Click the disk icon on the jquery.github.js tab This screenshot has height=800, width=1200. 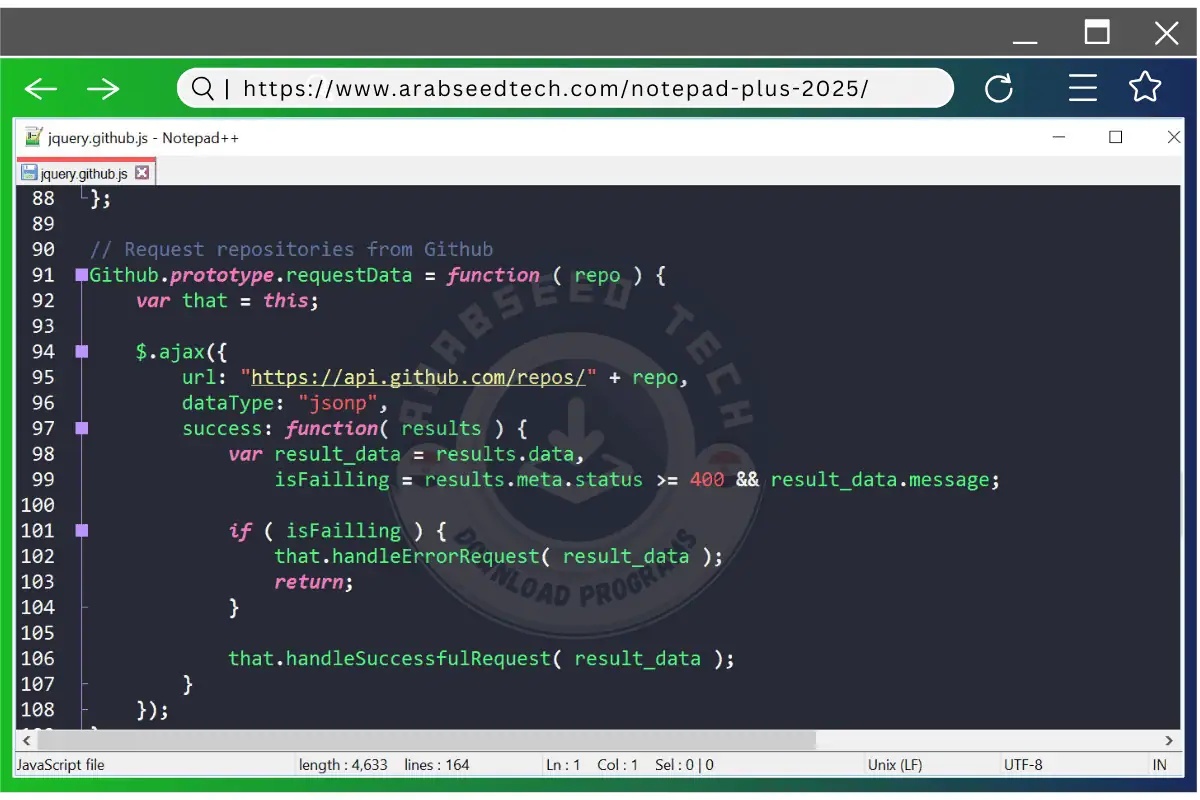[29, 173]
